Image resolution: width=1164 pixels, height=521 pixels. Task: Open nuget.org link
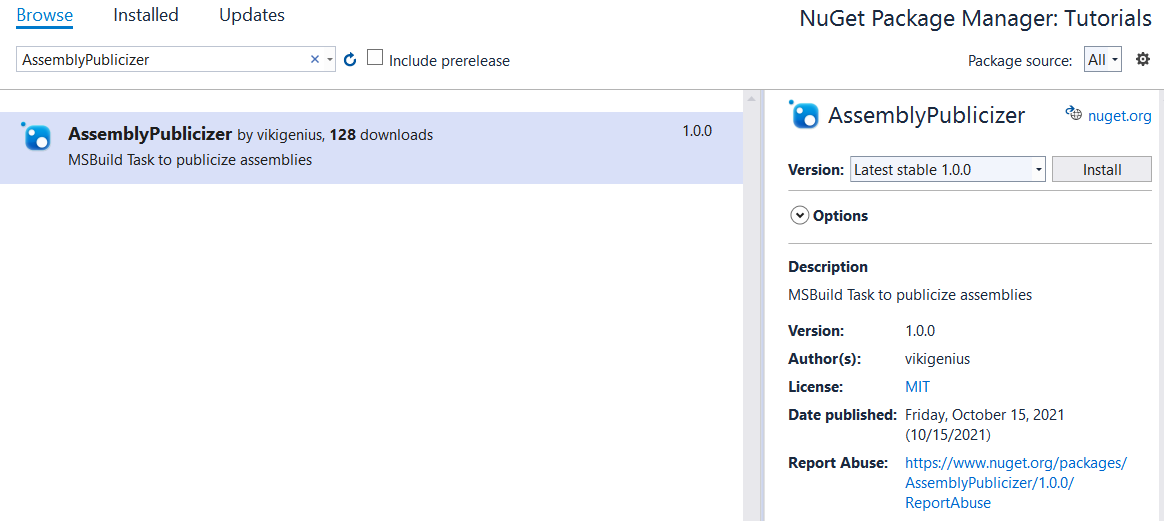(x=1119, y=116)
